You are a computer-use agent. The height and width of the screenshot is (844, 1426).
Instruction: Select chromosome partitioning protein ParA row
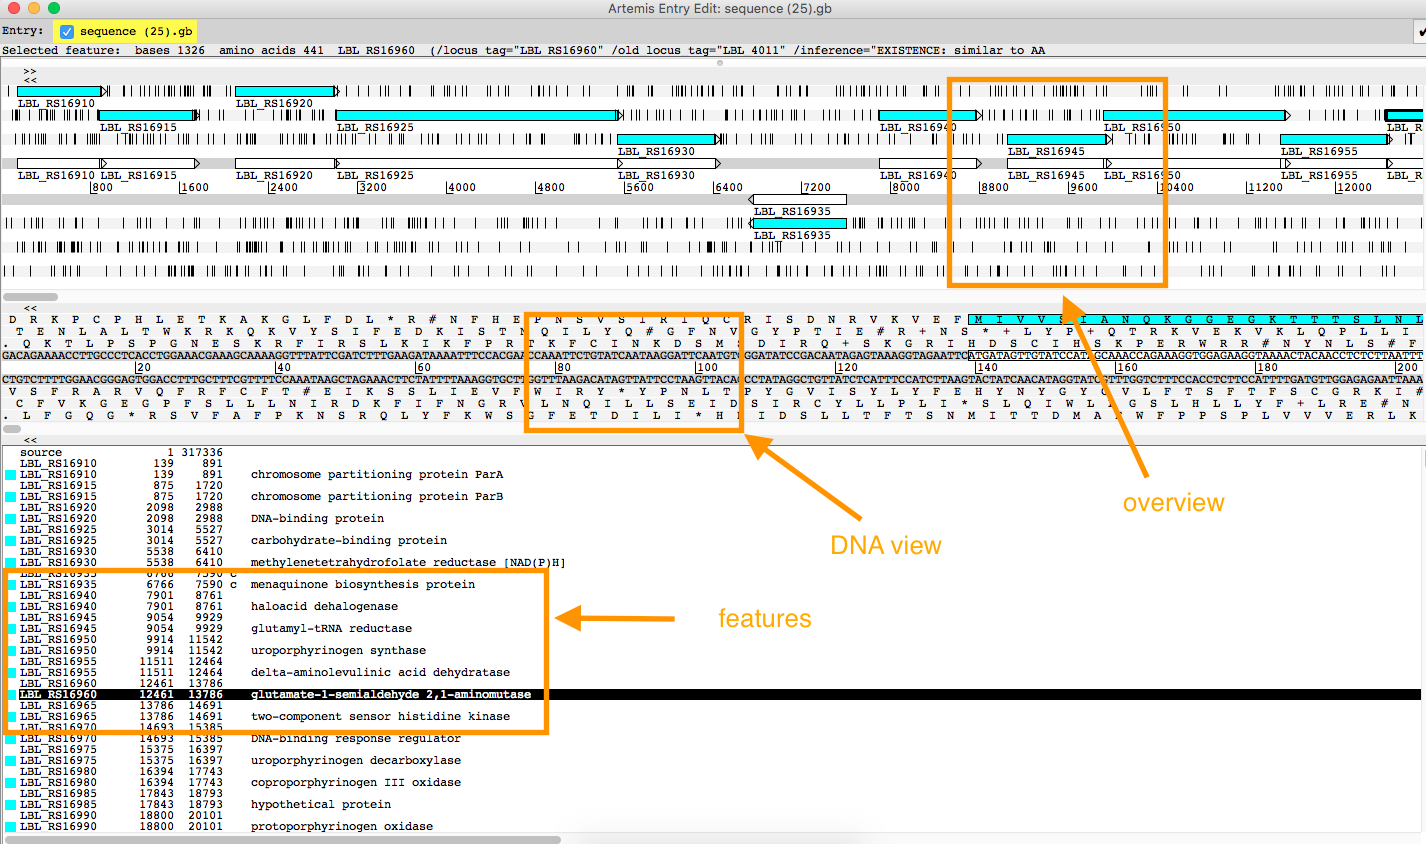(x=712, y=475)
